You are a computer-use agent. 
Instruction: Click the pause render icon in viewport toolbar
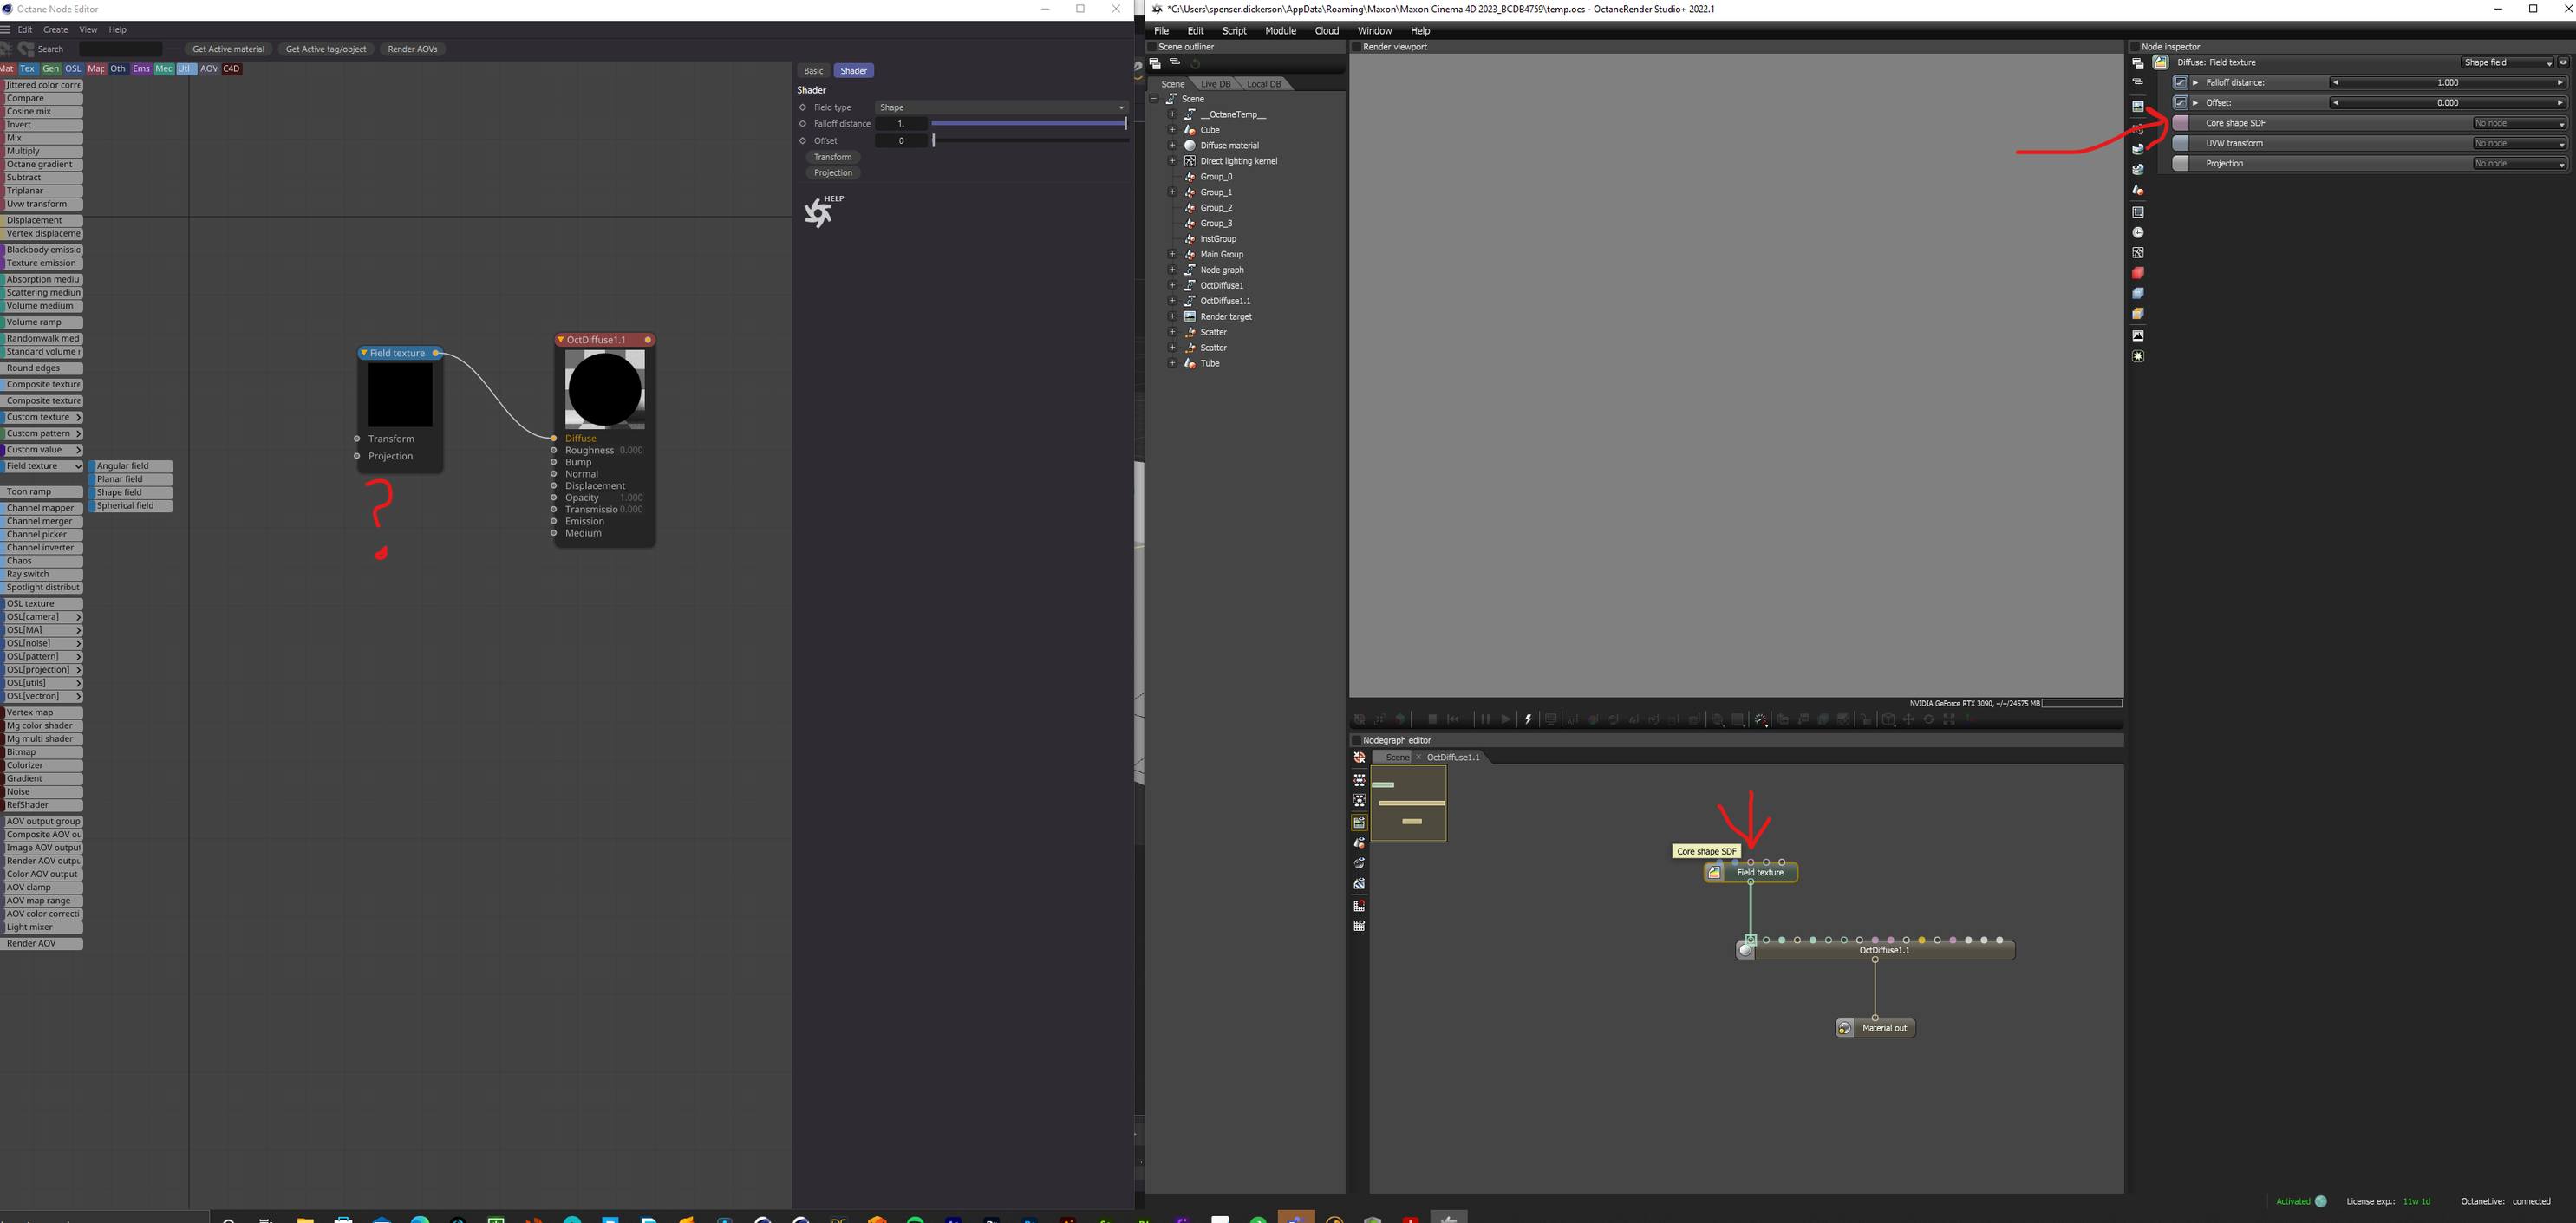point(1484,719)
